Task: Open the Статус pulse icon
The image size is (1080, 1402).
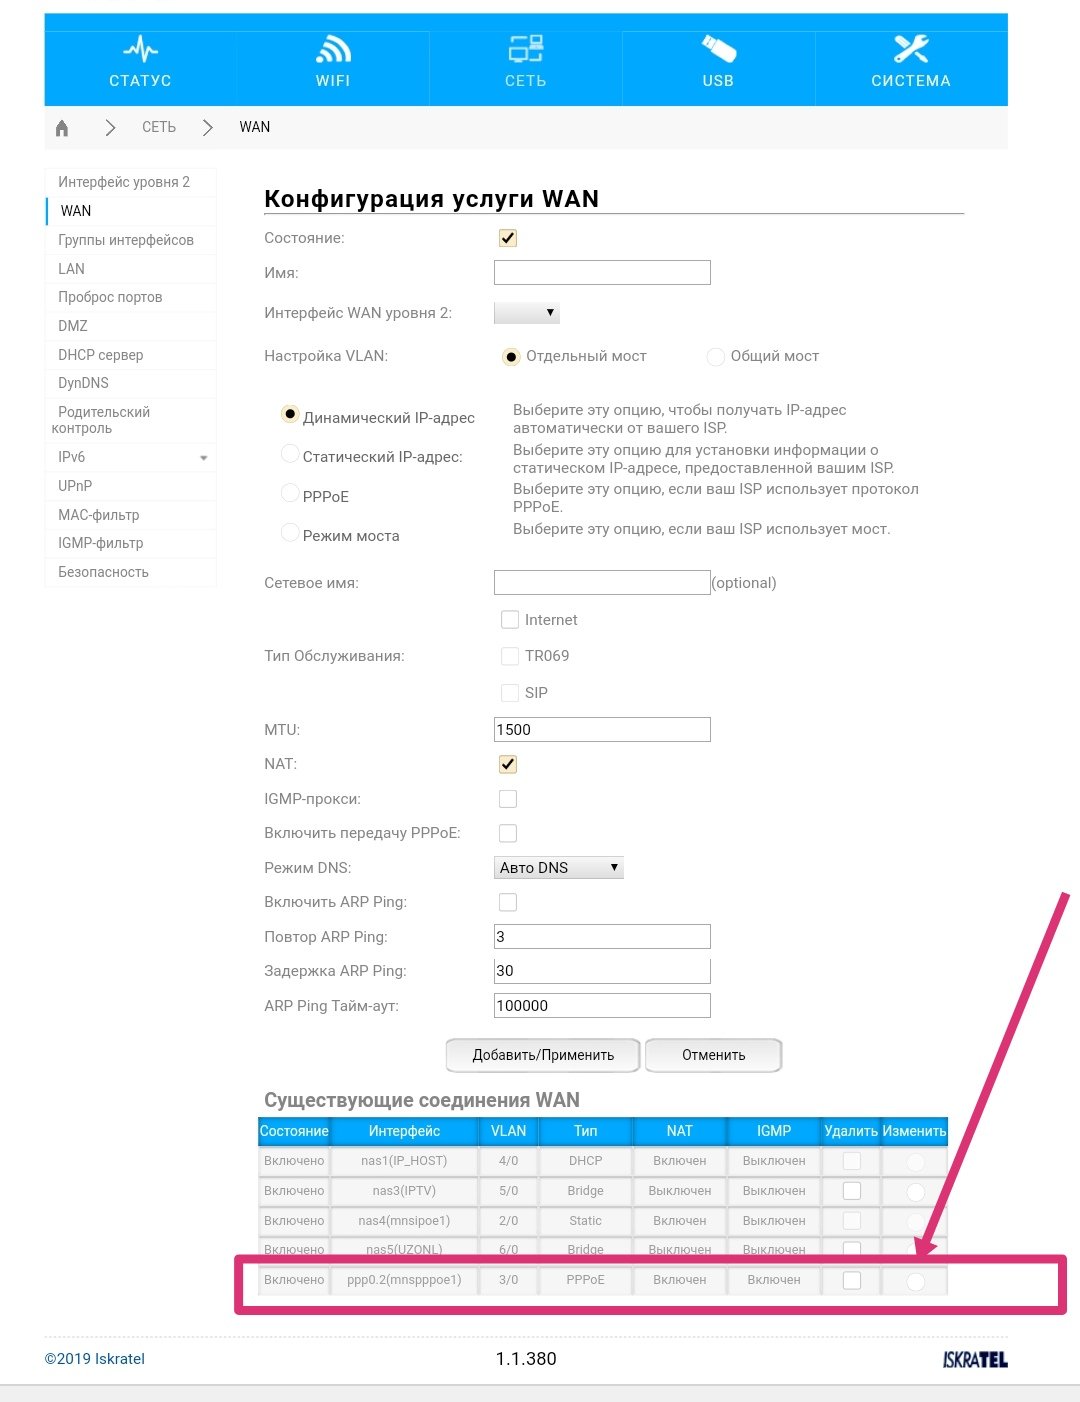Action: coord(140,50)
